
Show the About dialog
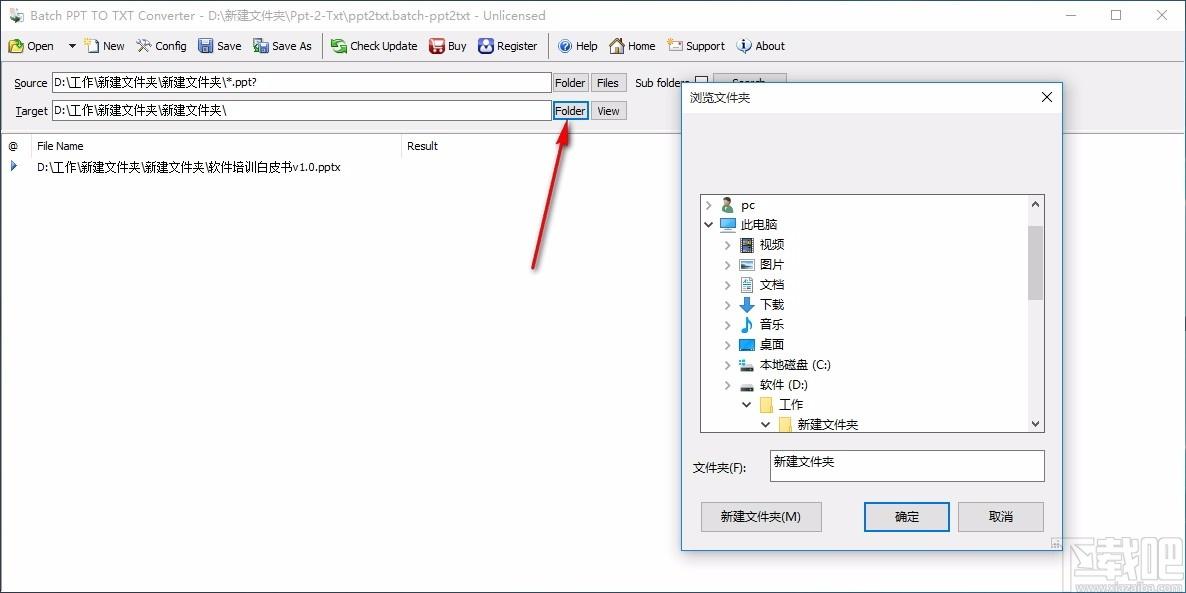pos(761,46)
